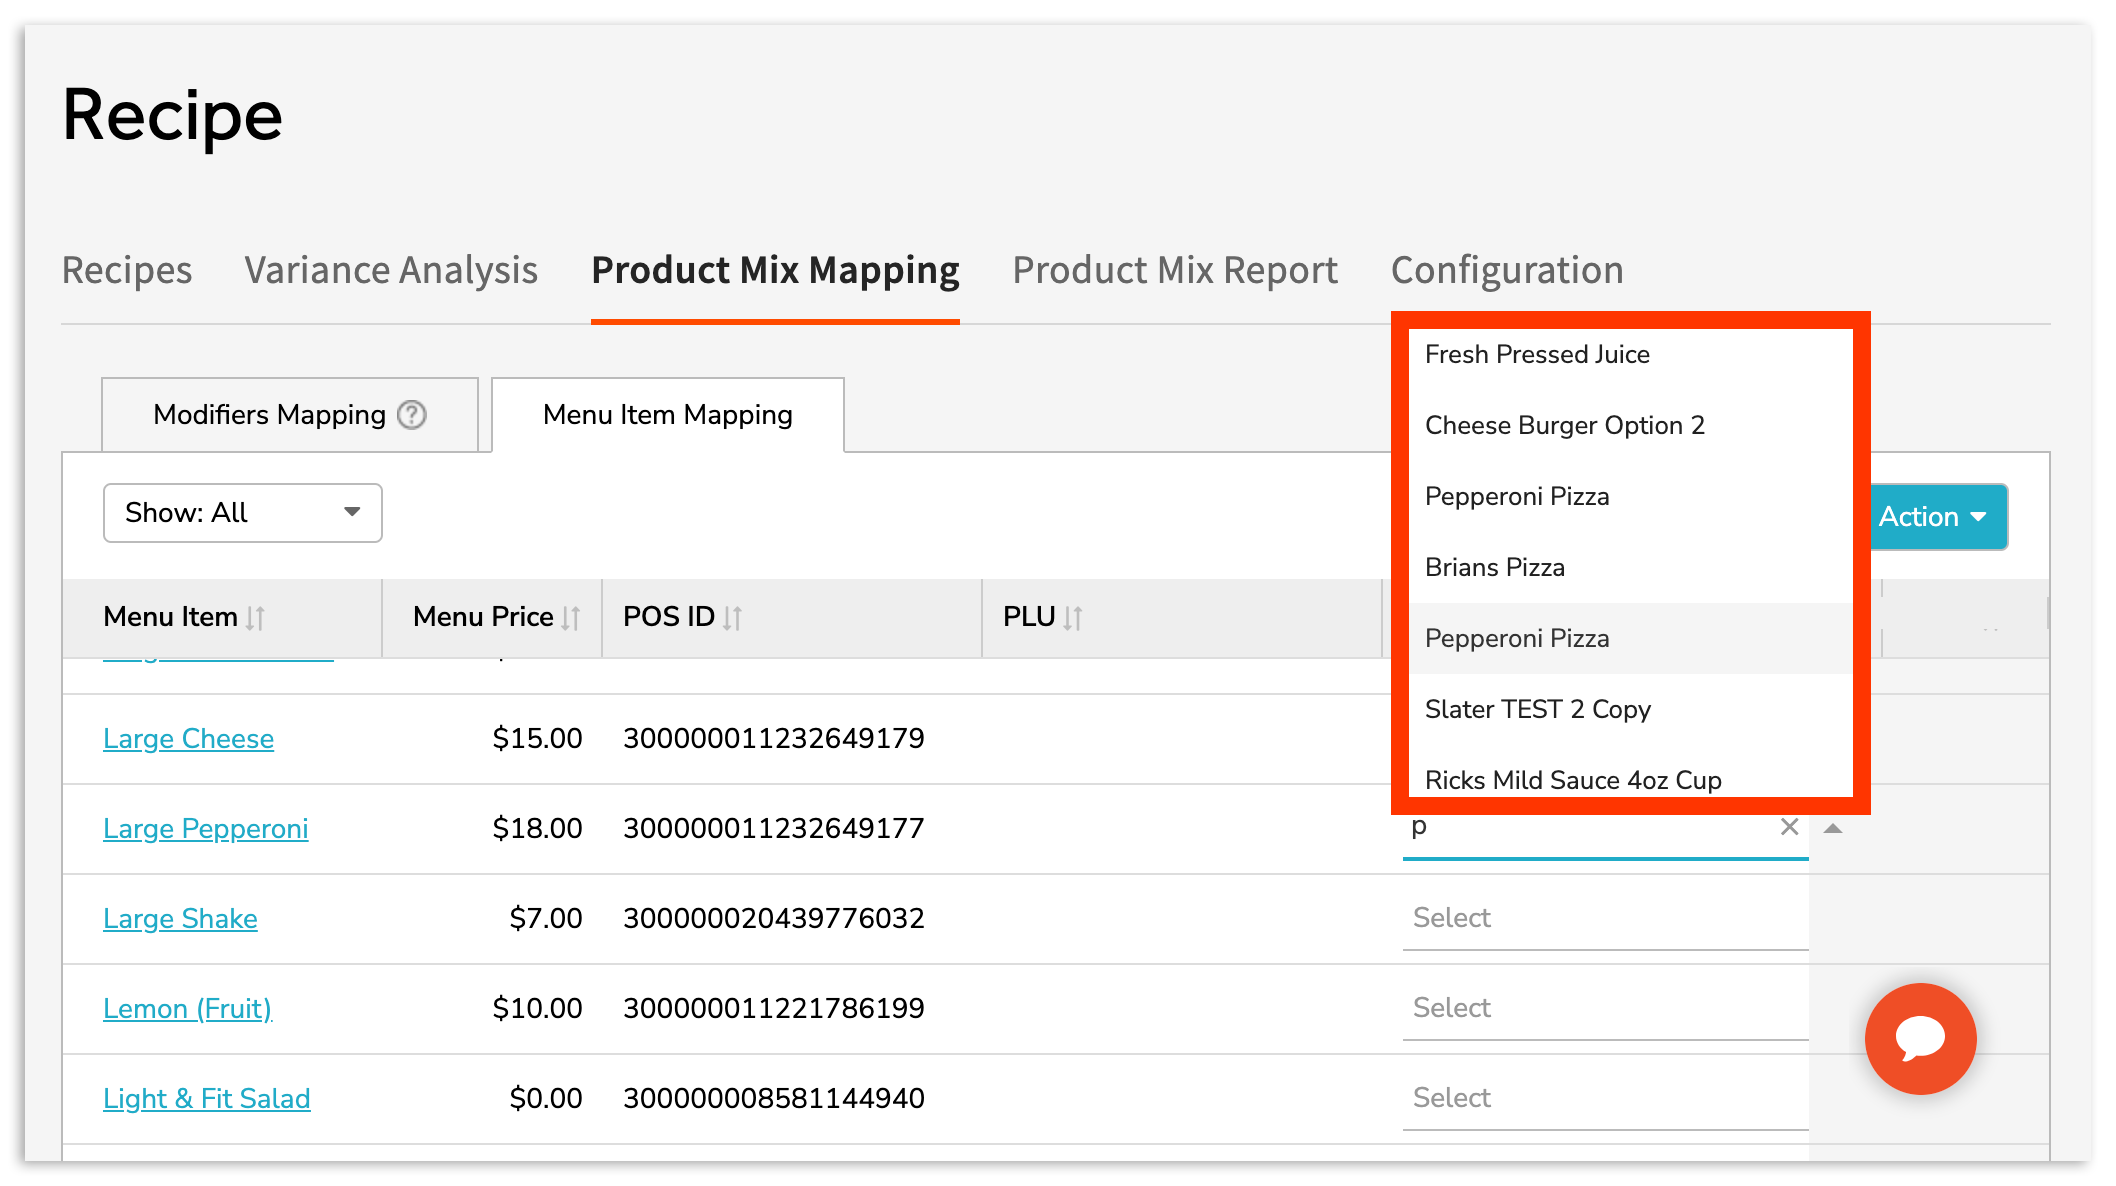Sort by the Menu Price column
The image size is (2116, 1186).
click(571, 618)
